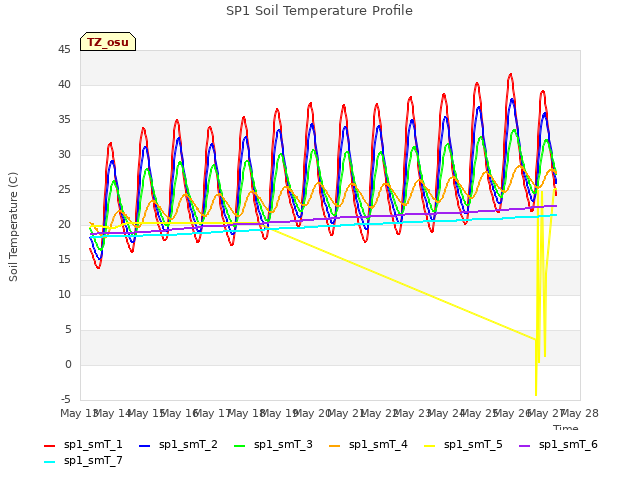Click the 45 y-axis tick label

point(64,49)
